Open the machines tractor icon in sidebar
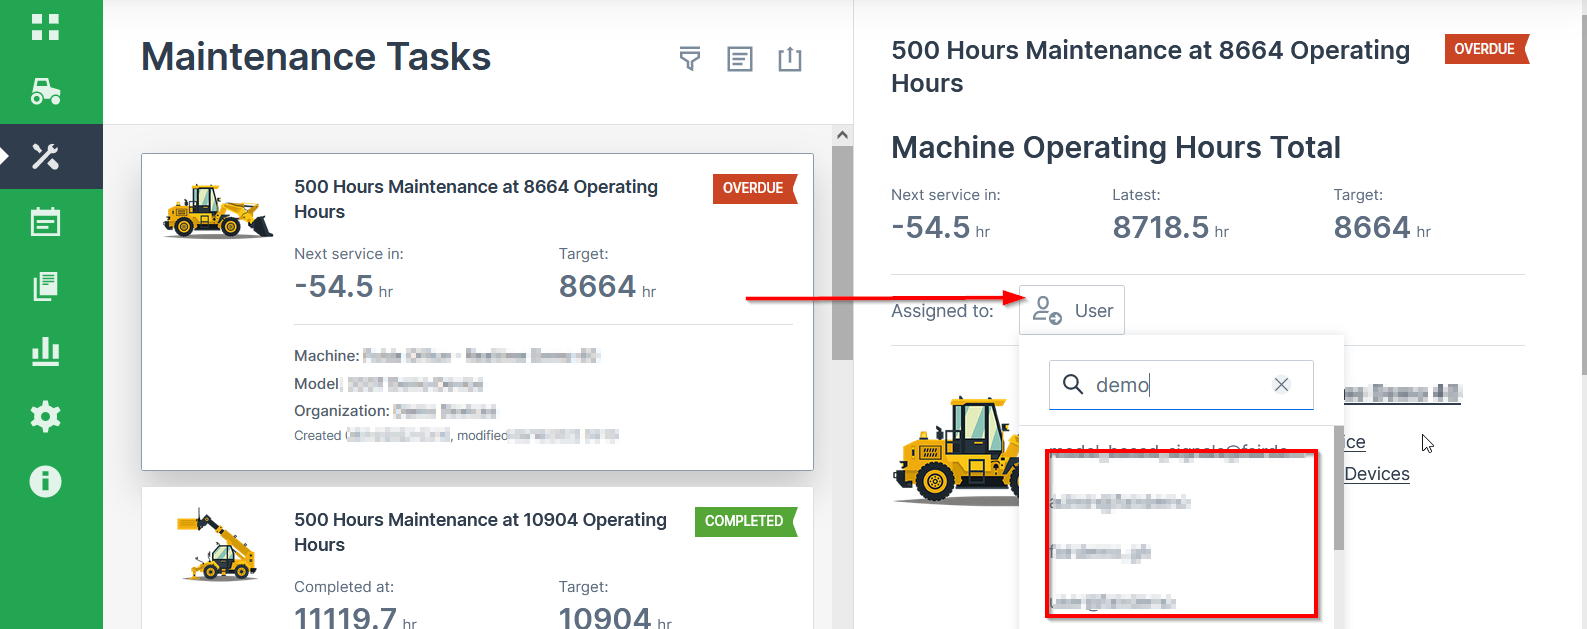The width and height of the screenshot is (1587, 629). (x=45, y=92)
